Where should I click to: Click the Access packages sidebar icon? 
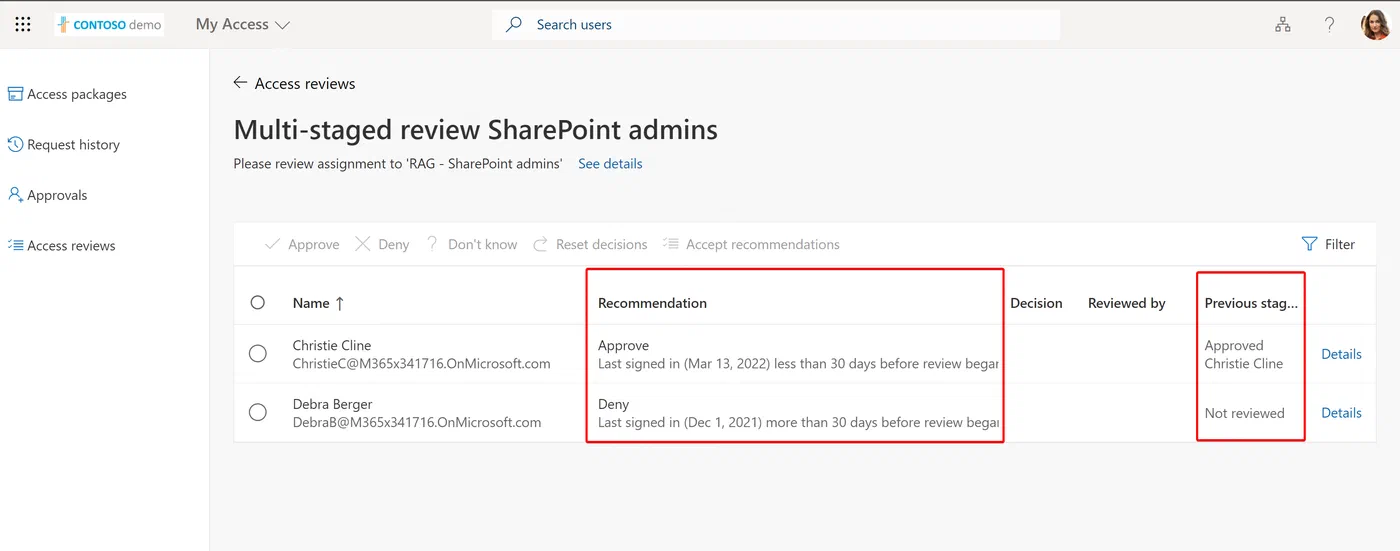click(15, 94)
